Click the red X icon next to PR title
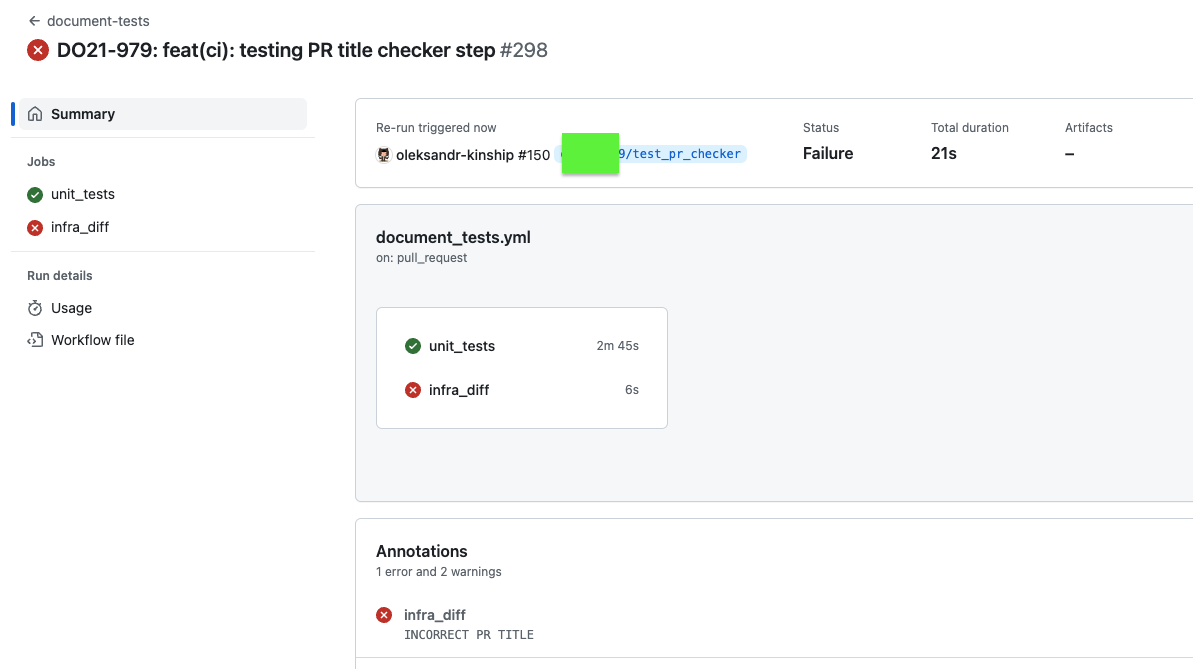This screenshot has width=1193, height=669. point(37,49)
